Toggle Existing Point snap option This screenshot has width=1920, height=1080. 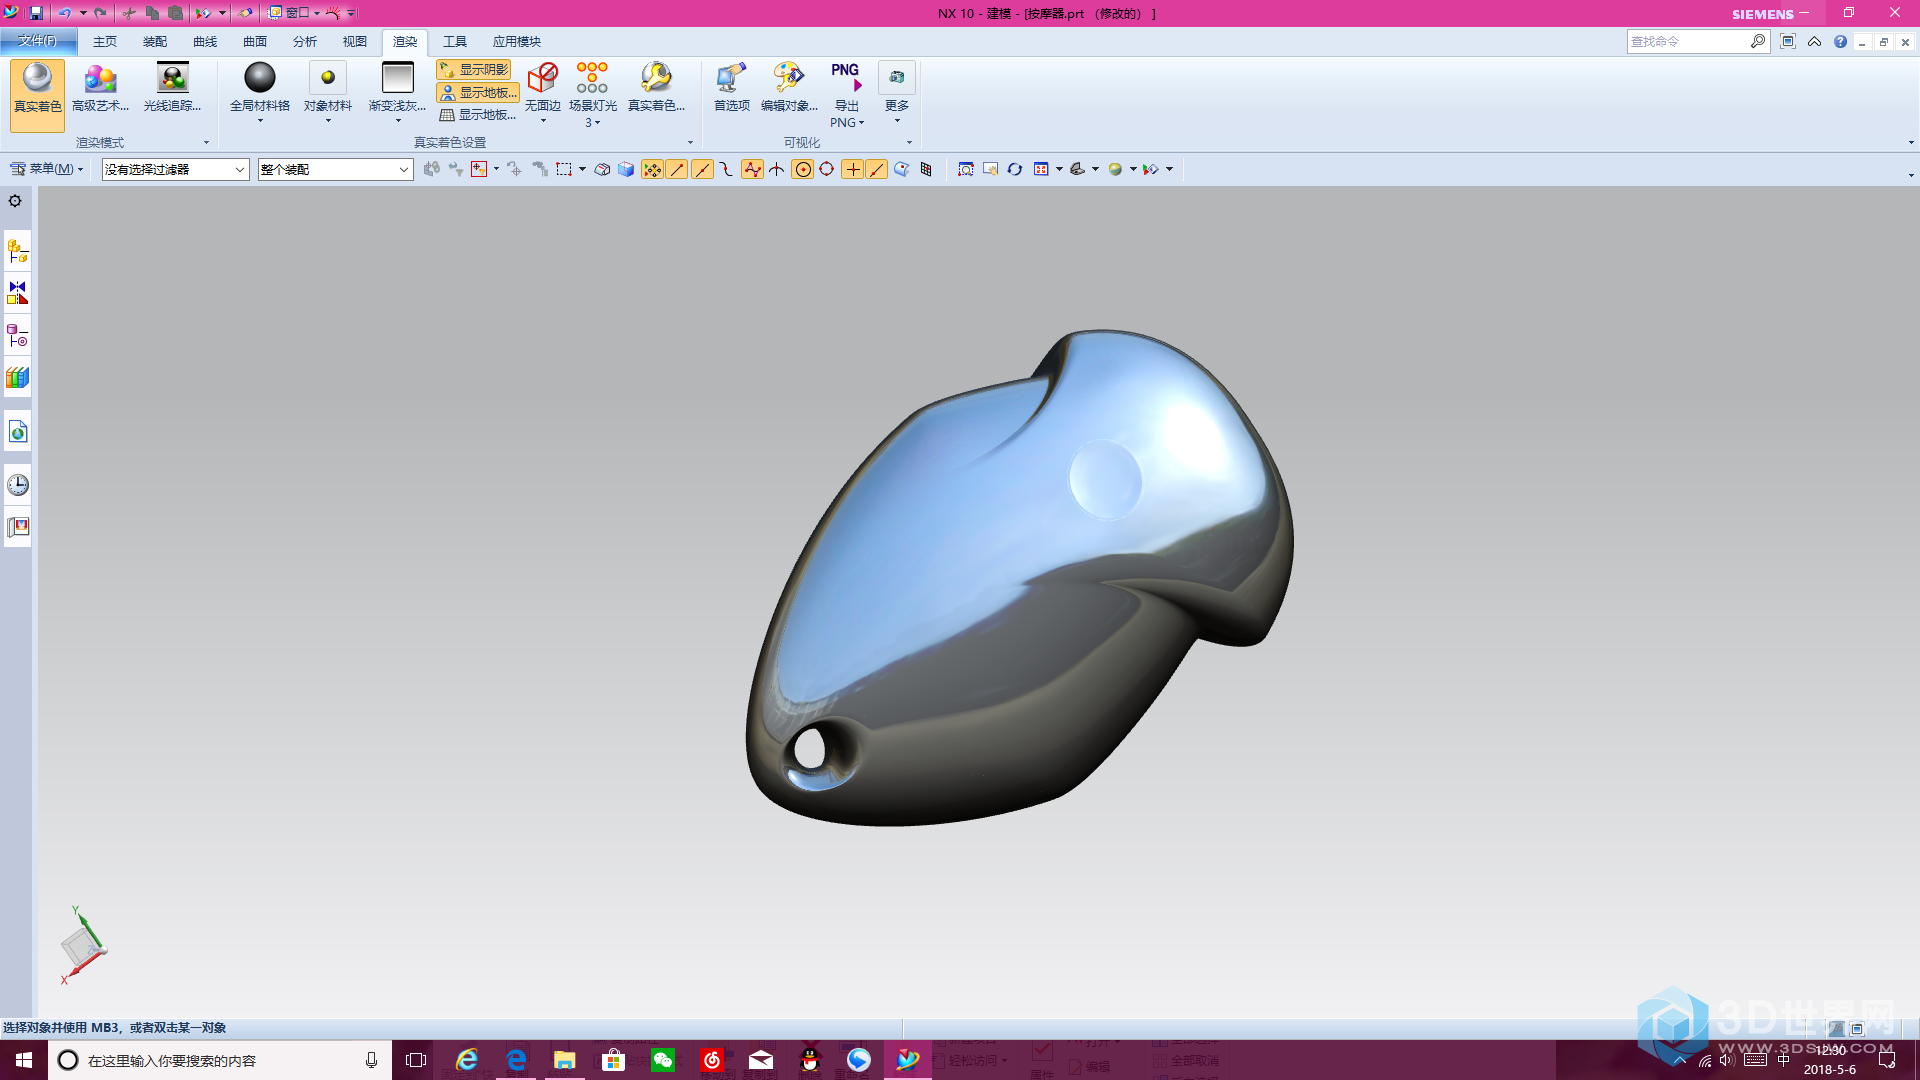point(852,169)
